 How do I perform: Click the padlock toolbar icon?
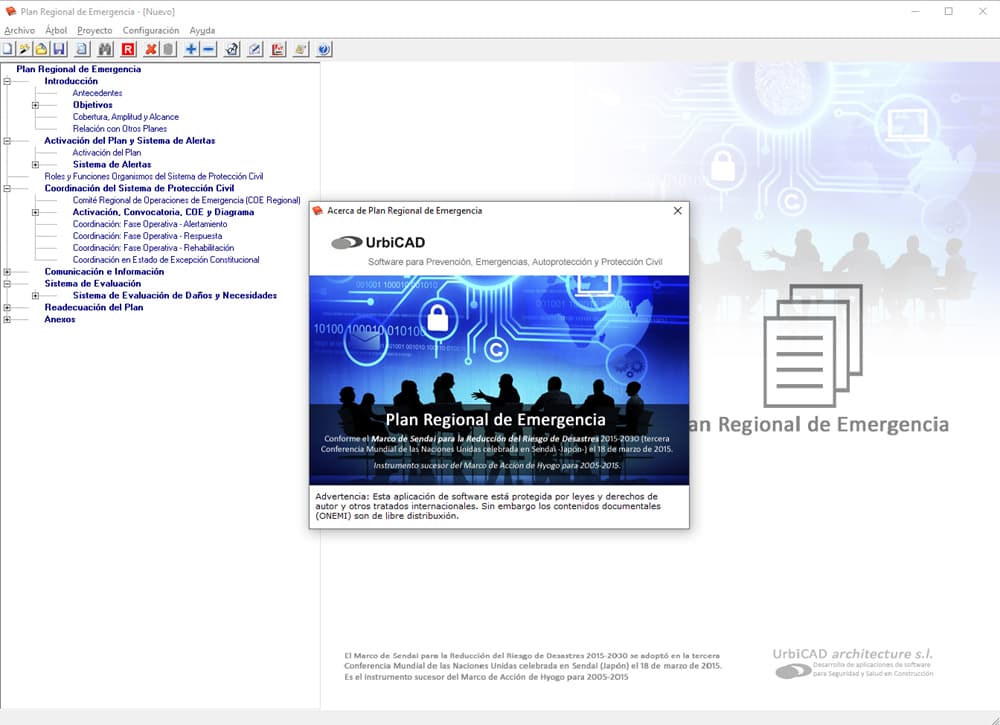click(232, 49)
